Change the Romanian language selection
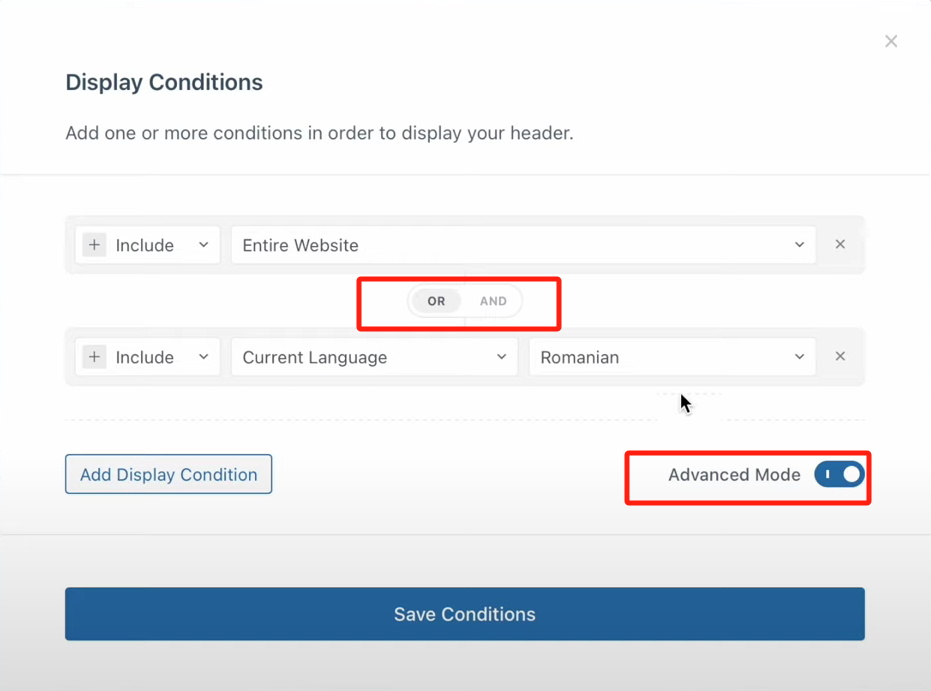Screen dimensions: 931x691 (671, 357)
